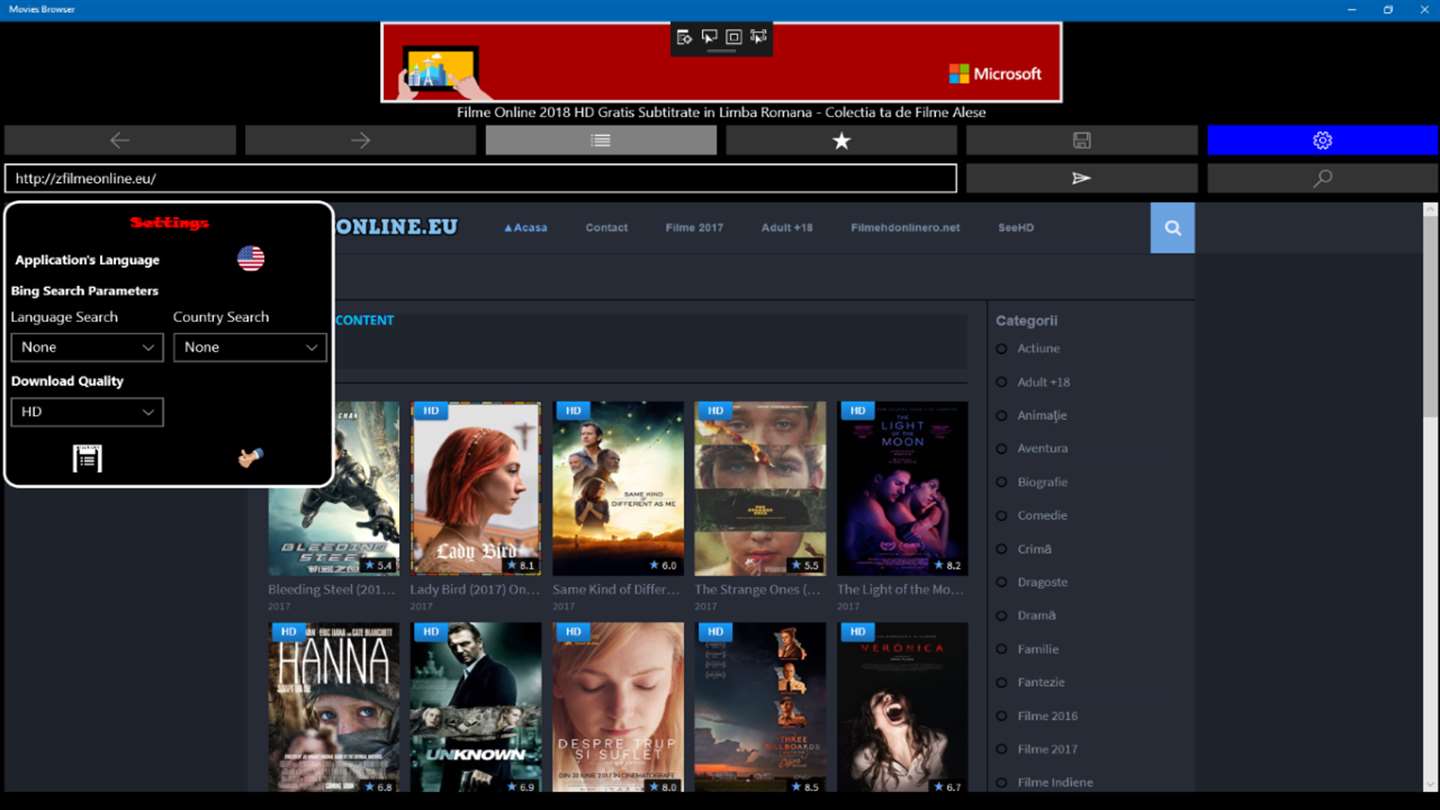Select the Actiune category radio button
This screenshot has height=810, width=1440.
pyautogui.click(x=1001, y=348)
